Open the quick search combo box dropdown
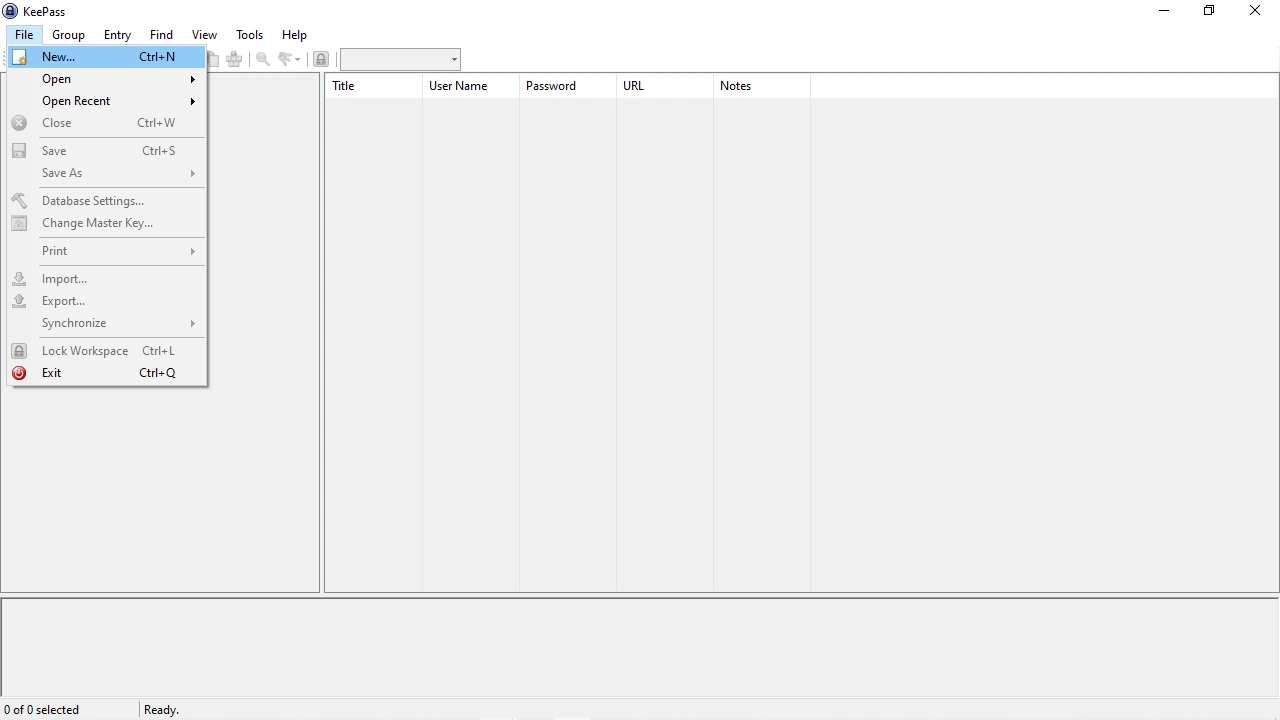1280x720 pixels. point(453,60)
